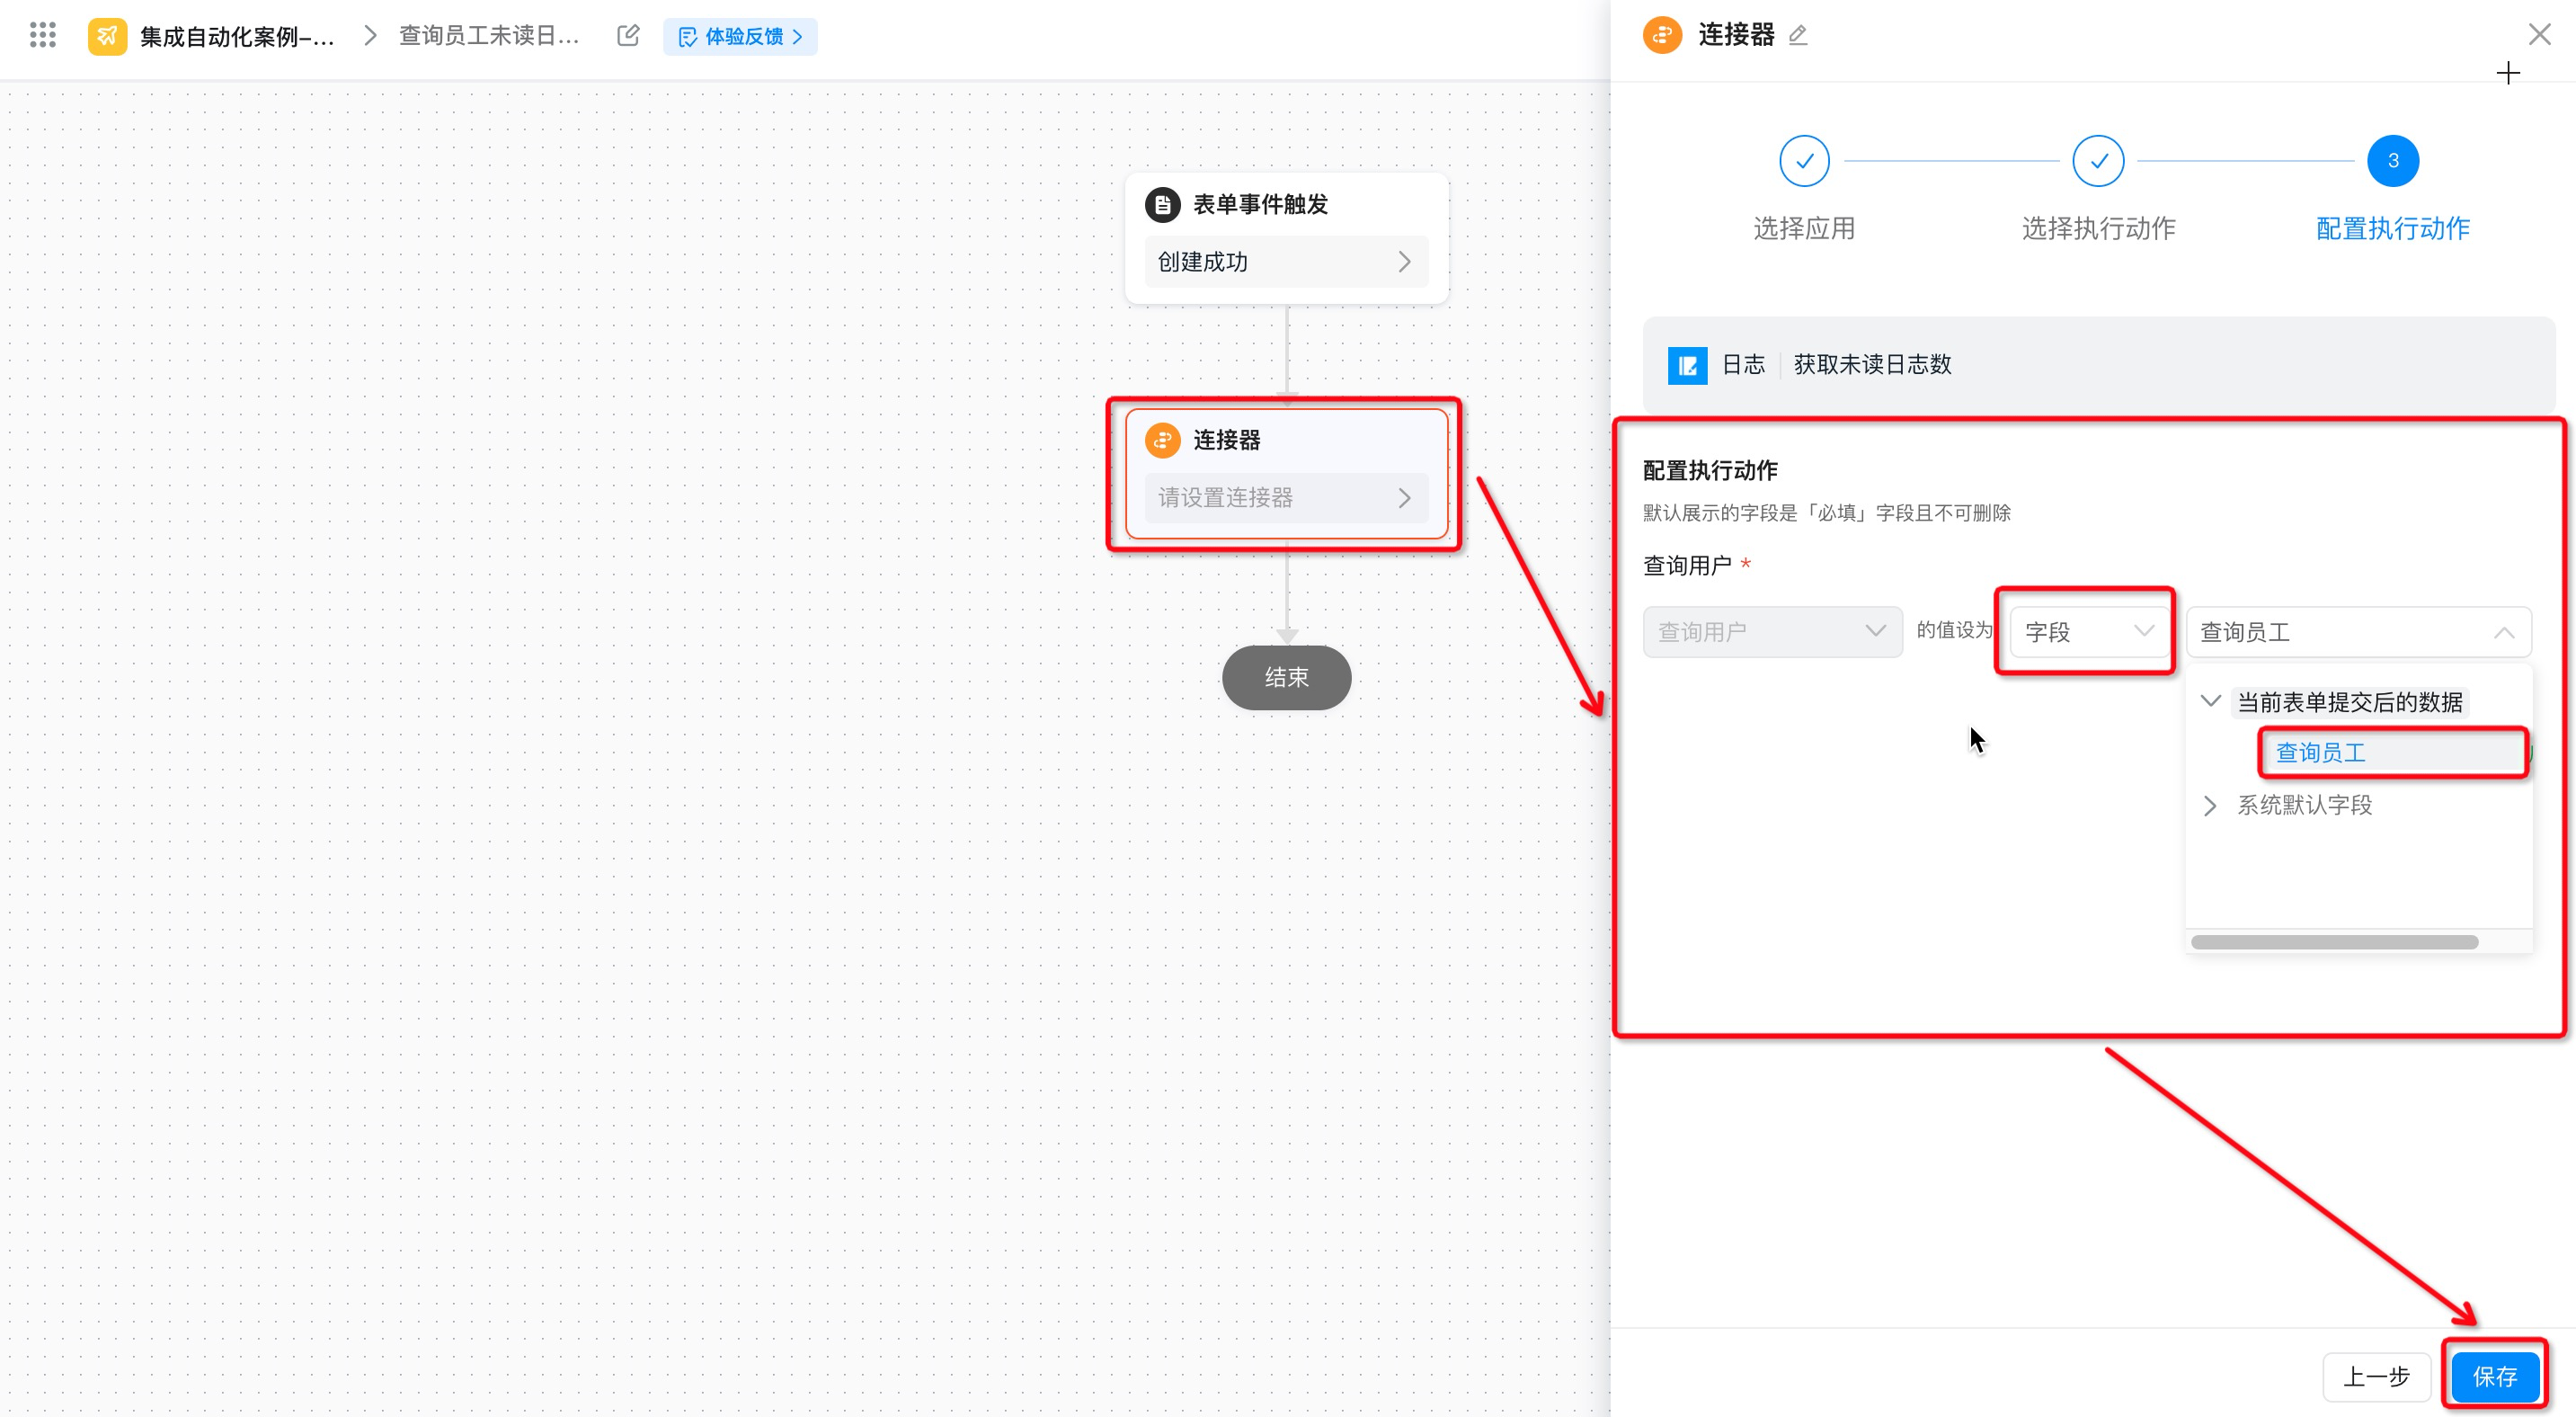Click the orange 连接器 node icon
Viewport: 2576px width, 1417px height.
1162,440
